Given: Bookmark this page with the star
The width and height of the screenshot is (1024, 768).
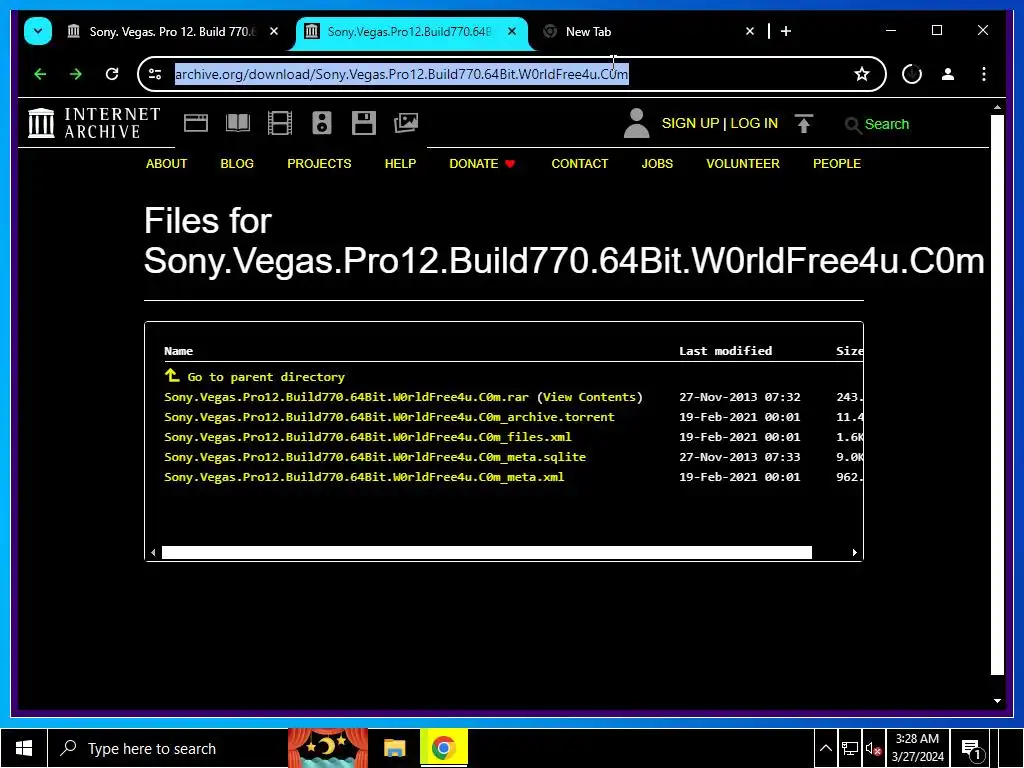Looking at the screenshot, I should pyautogui.click(x=862, y=74).
